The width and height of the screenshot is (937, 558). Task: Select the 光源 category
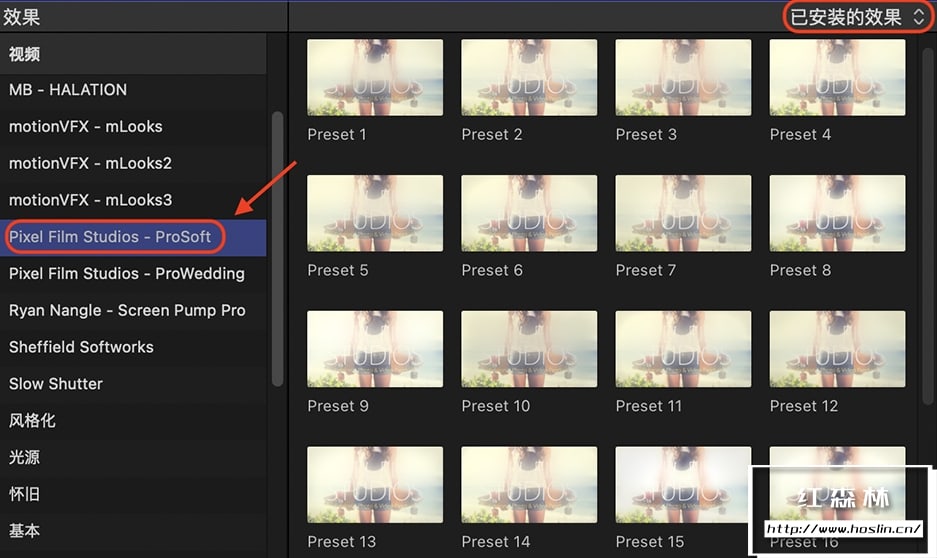[x=133, y=458]
